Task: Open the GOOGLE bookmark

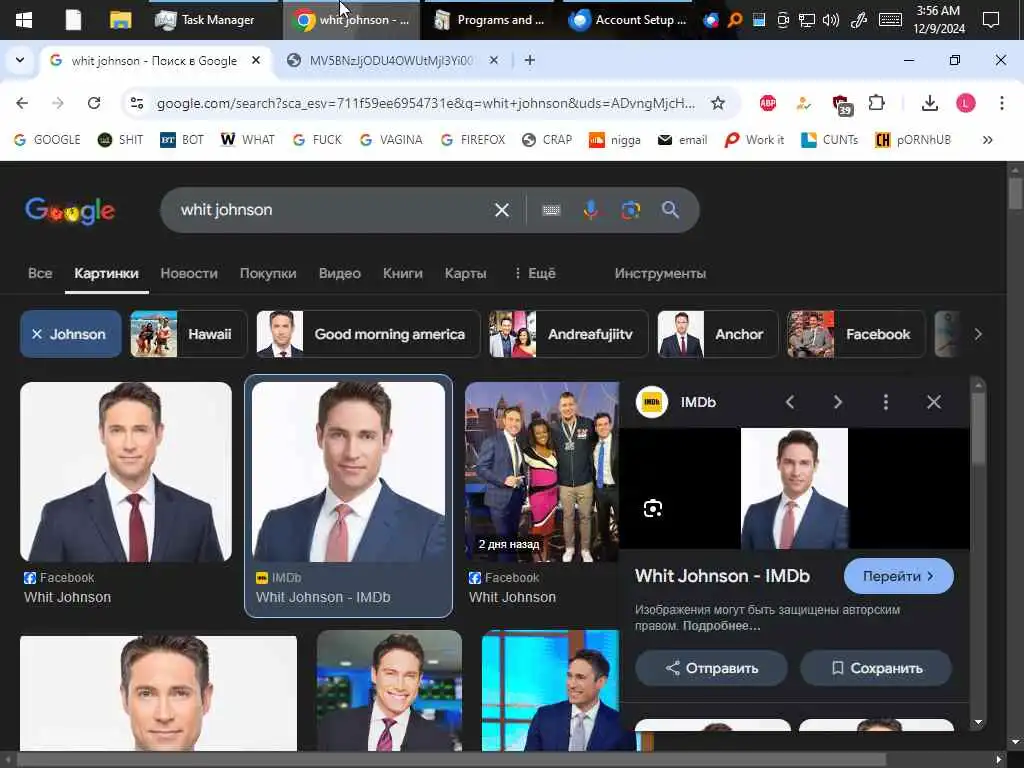Action: tap(47, 140)
